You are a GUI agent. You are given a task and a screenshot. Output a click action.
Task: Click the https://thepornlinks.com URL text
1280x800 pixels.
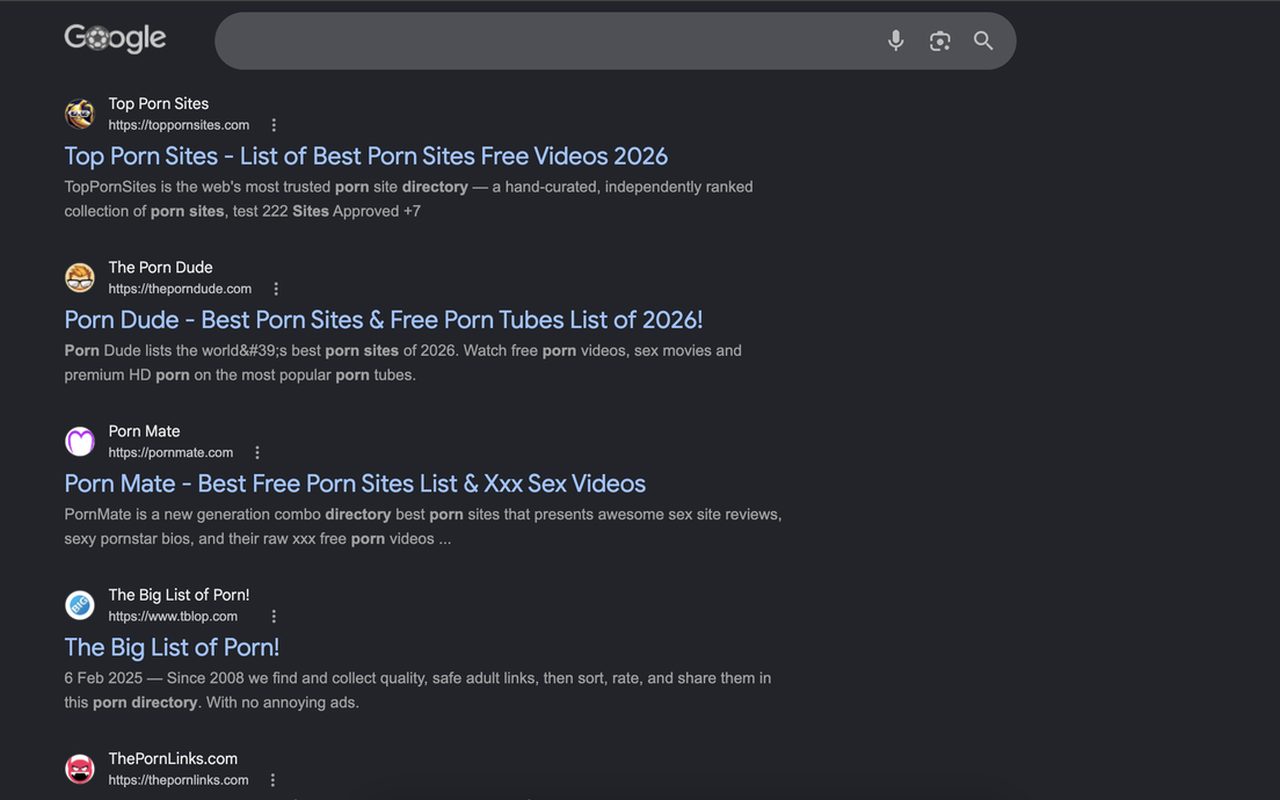[178, 780]
